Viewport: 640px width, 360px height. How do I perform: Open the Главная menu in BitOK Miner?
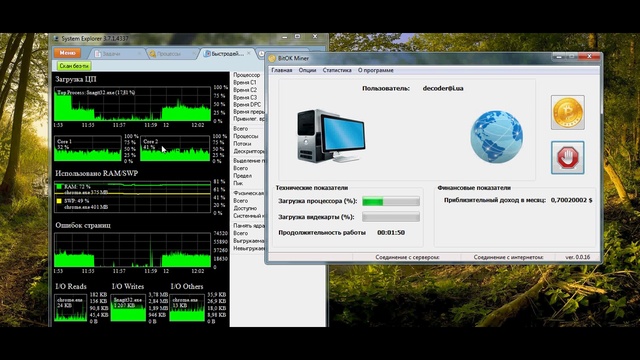(282, 70)
